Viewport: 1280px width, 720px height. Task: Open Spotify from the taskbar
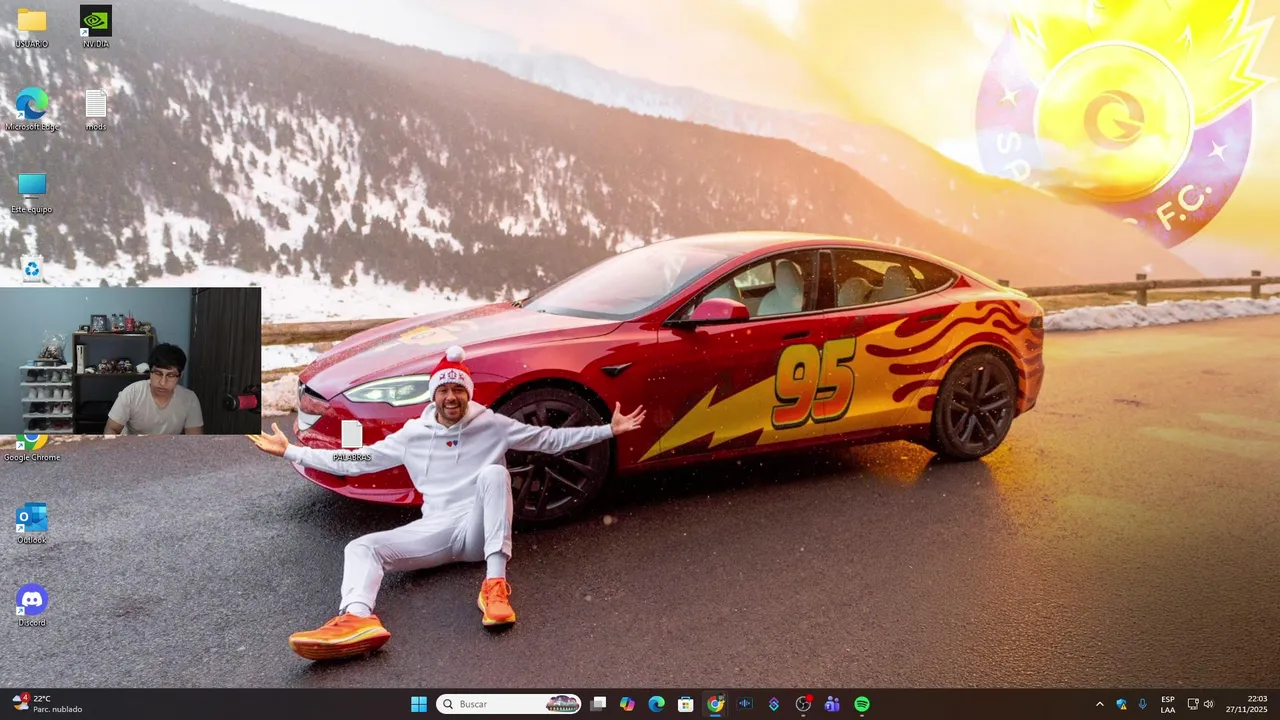click(862, 704)
